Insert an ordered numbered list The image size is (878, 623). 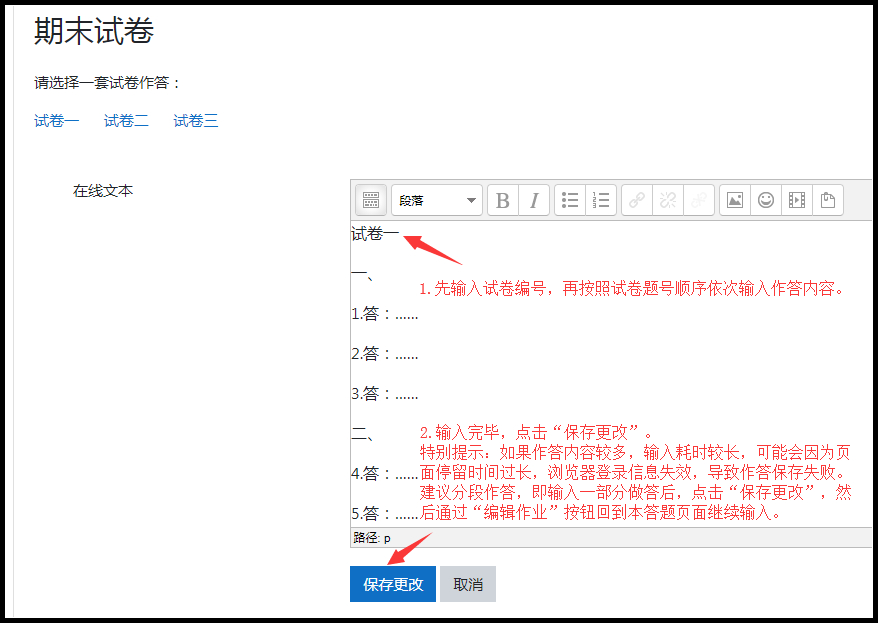pos(601,200)
